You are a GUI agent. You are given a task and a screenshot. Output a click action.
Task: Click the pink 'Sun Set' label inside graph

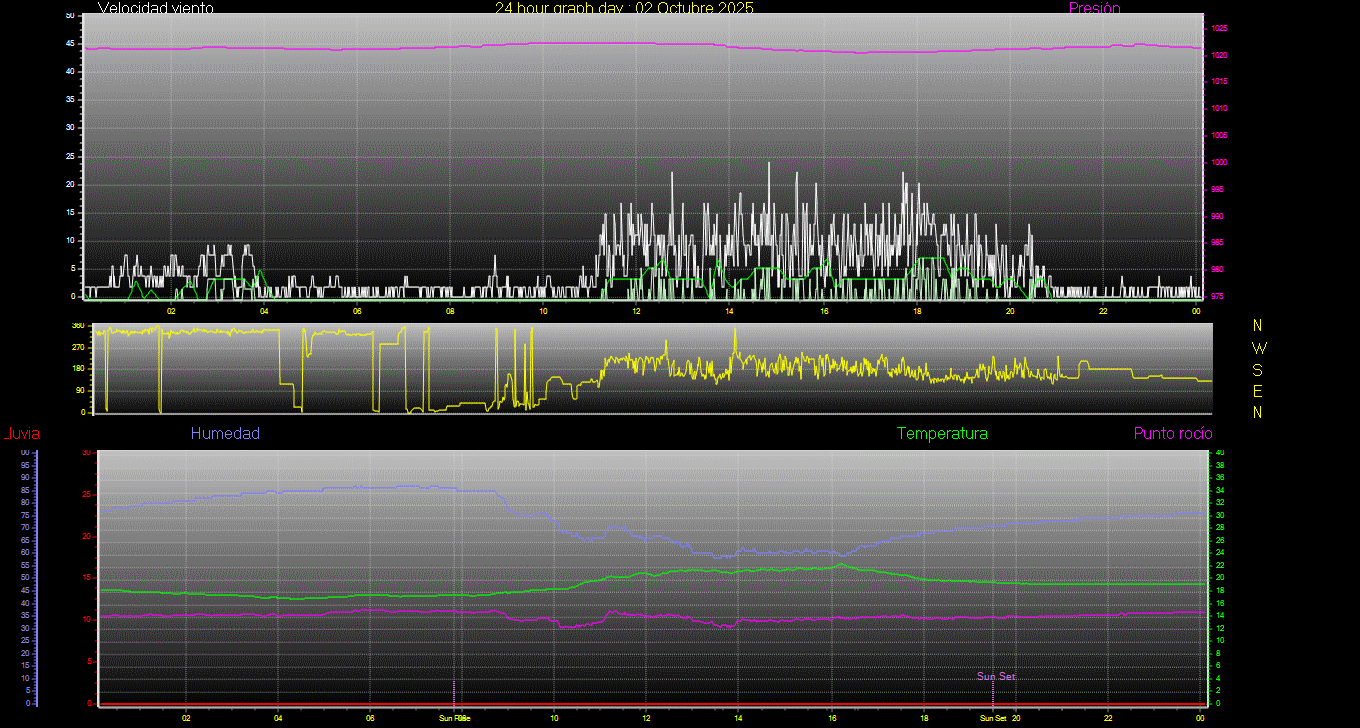tap(996, 677)
